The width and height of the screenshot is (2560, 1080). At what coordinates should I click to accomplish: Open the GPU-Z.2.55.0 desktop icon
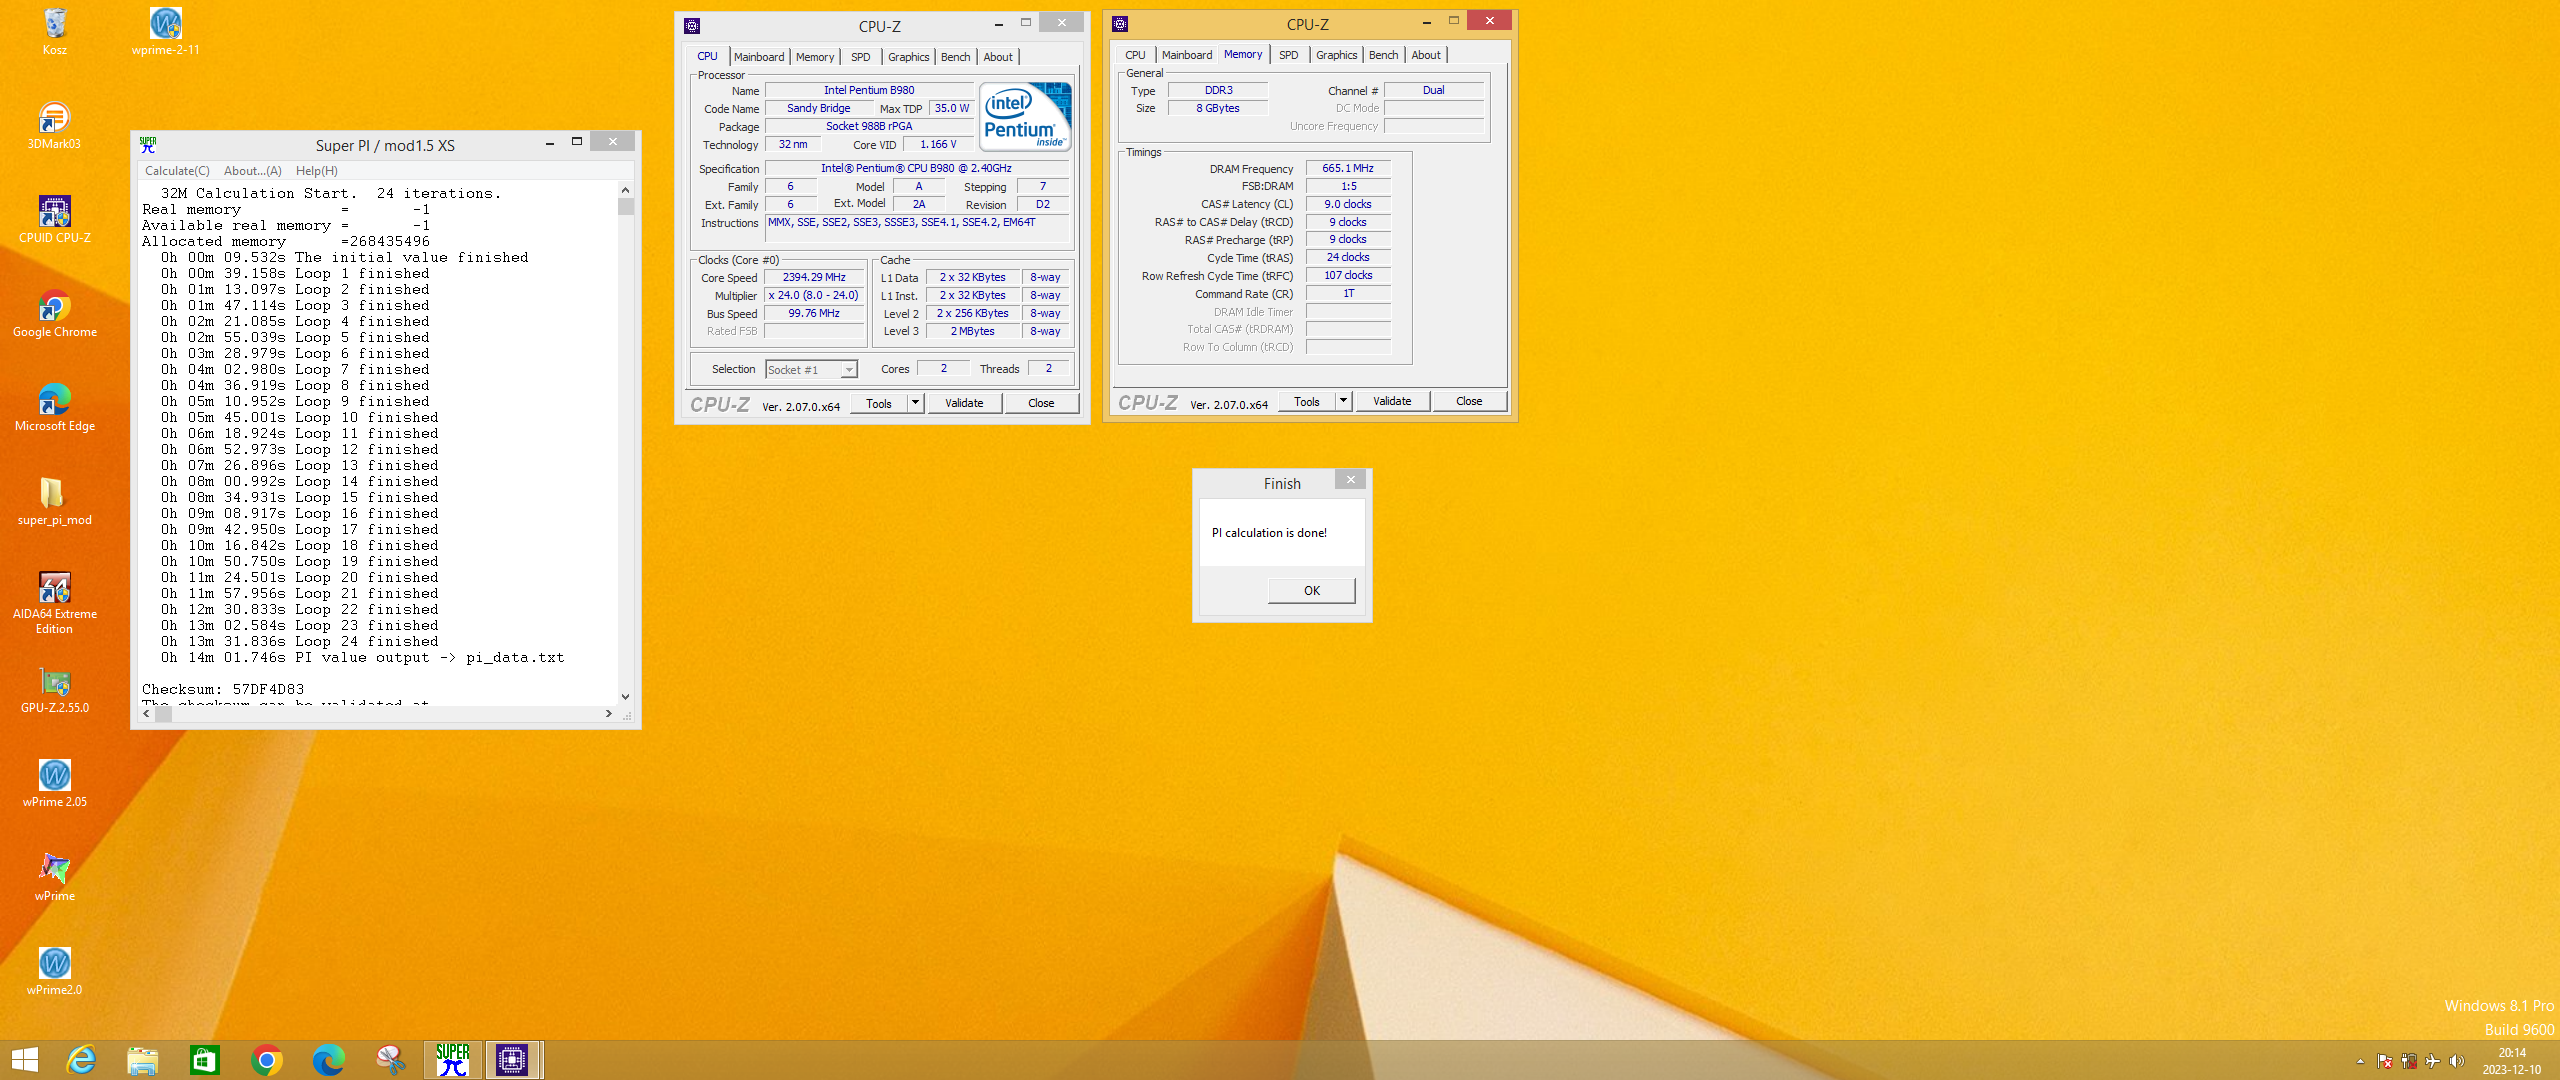[x=55, y=689]
